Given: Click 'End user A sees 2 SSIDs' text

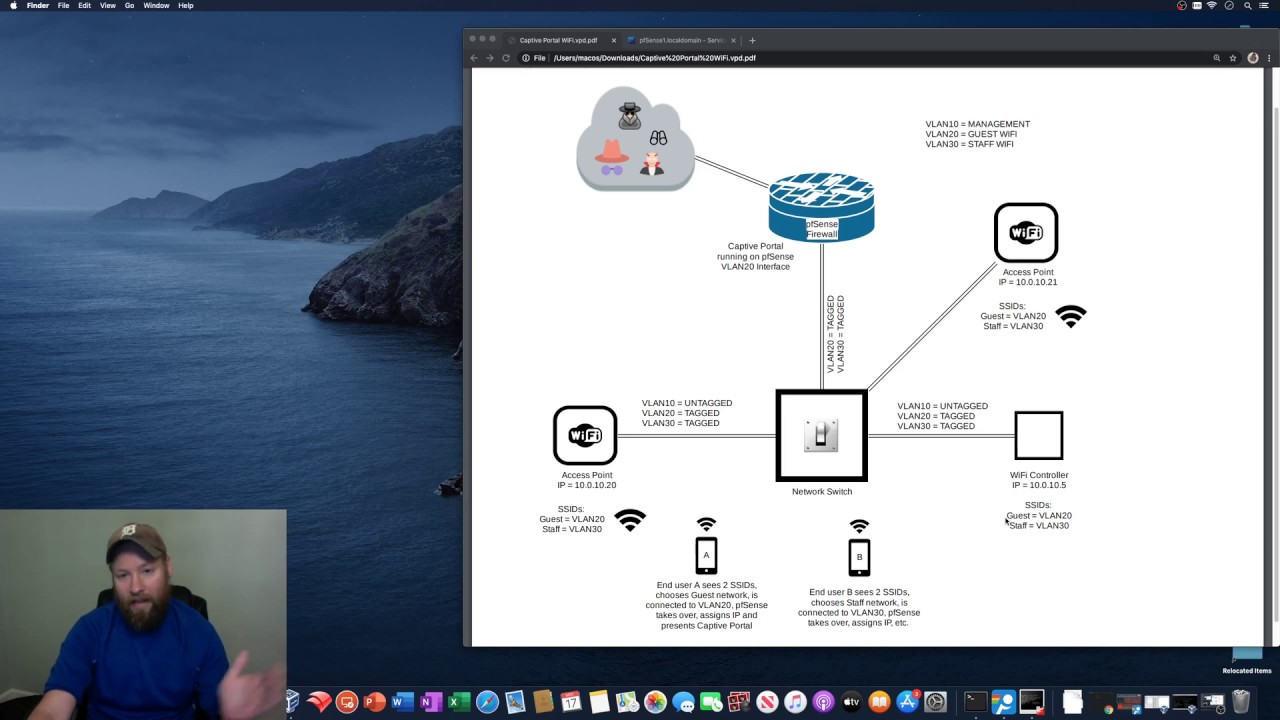Looking at the screenshot, I should (706, 585).
